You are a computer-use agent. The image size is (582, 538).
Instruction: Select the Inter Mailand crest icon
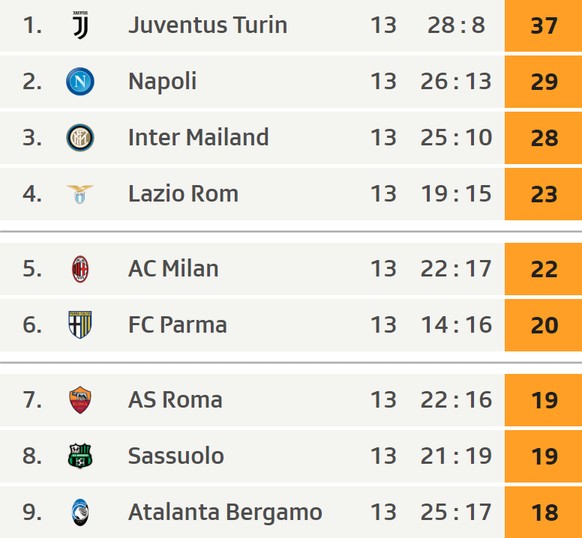click(x=80, y=138)
